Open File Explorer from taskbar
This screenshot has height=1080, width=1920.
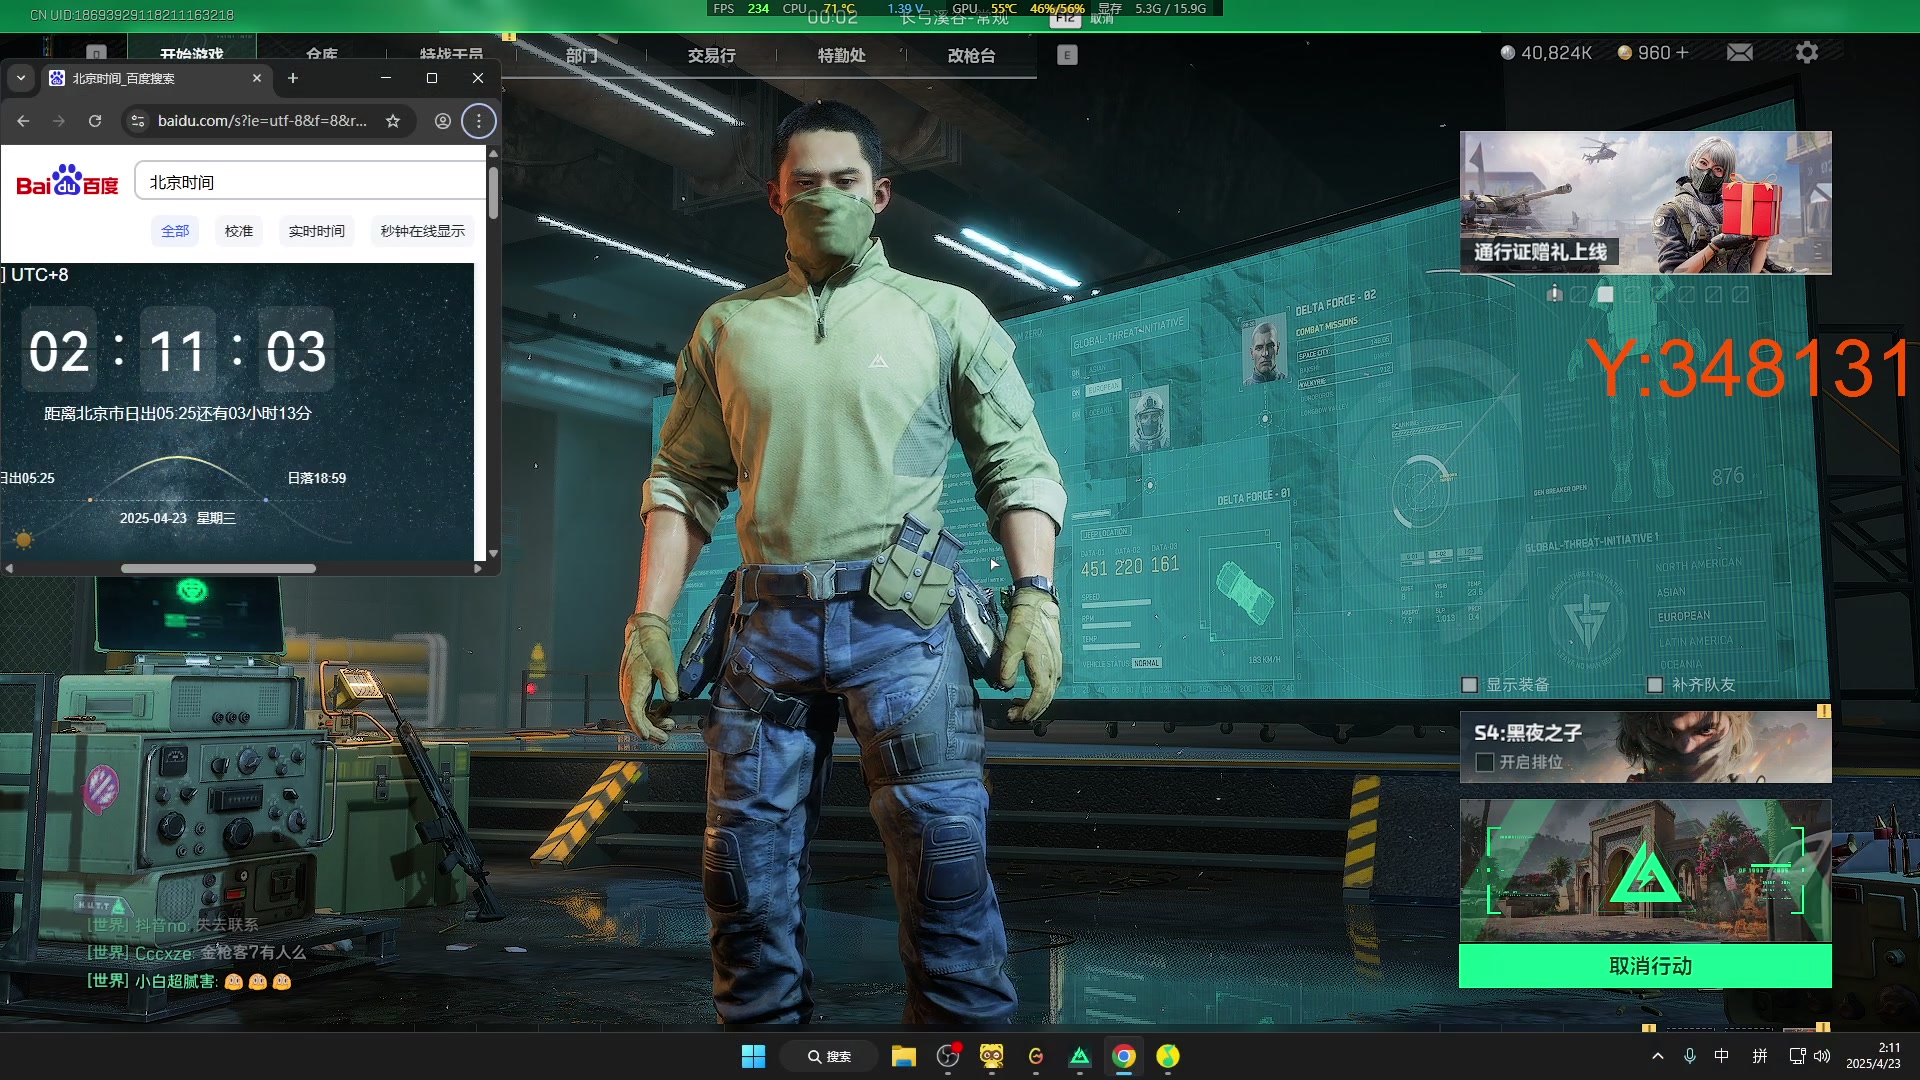904,1056
